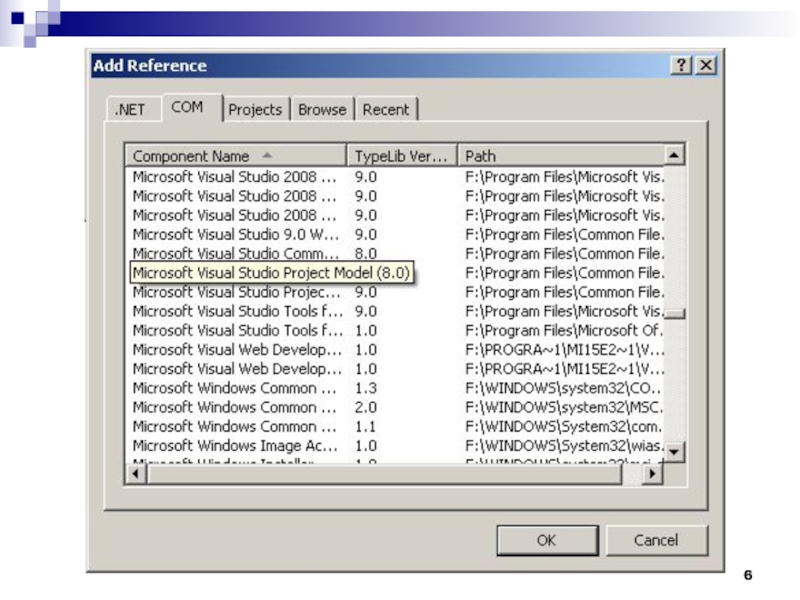
Task: Sort by the Path column header
Action: (561, 156)
